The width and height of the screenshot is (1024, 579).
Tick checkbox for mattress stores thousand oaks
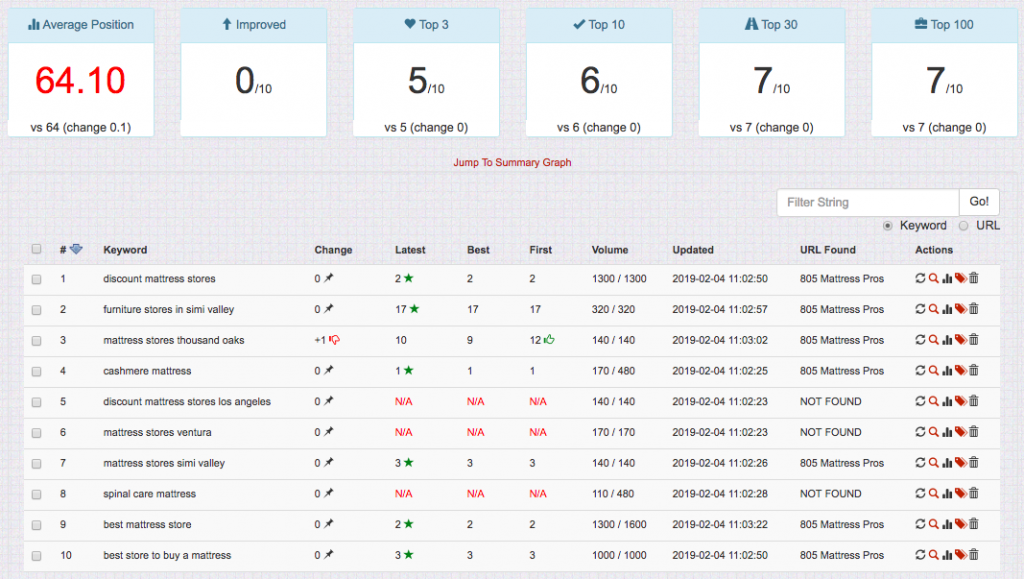coord(36,340)
